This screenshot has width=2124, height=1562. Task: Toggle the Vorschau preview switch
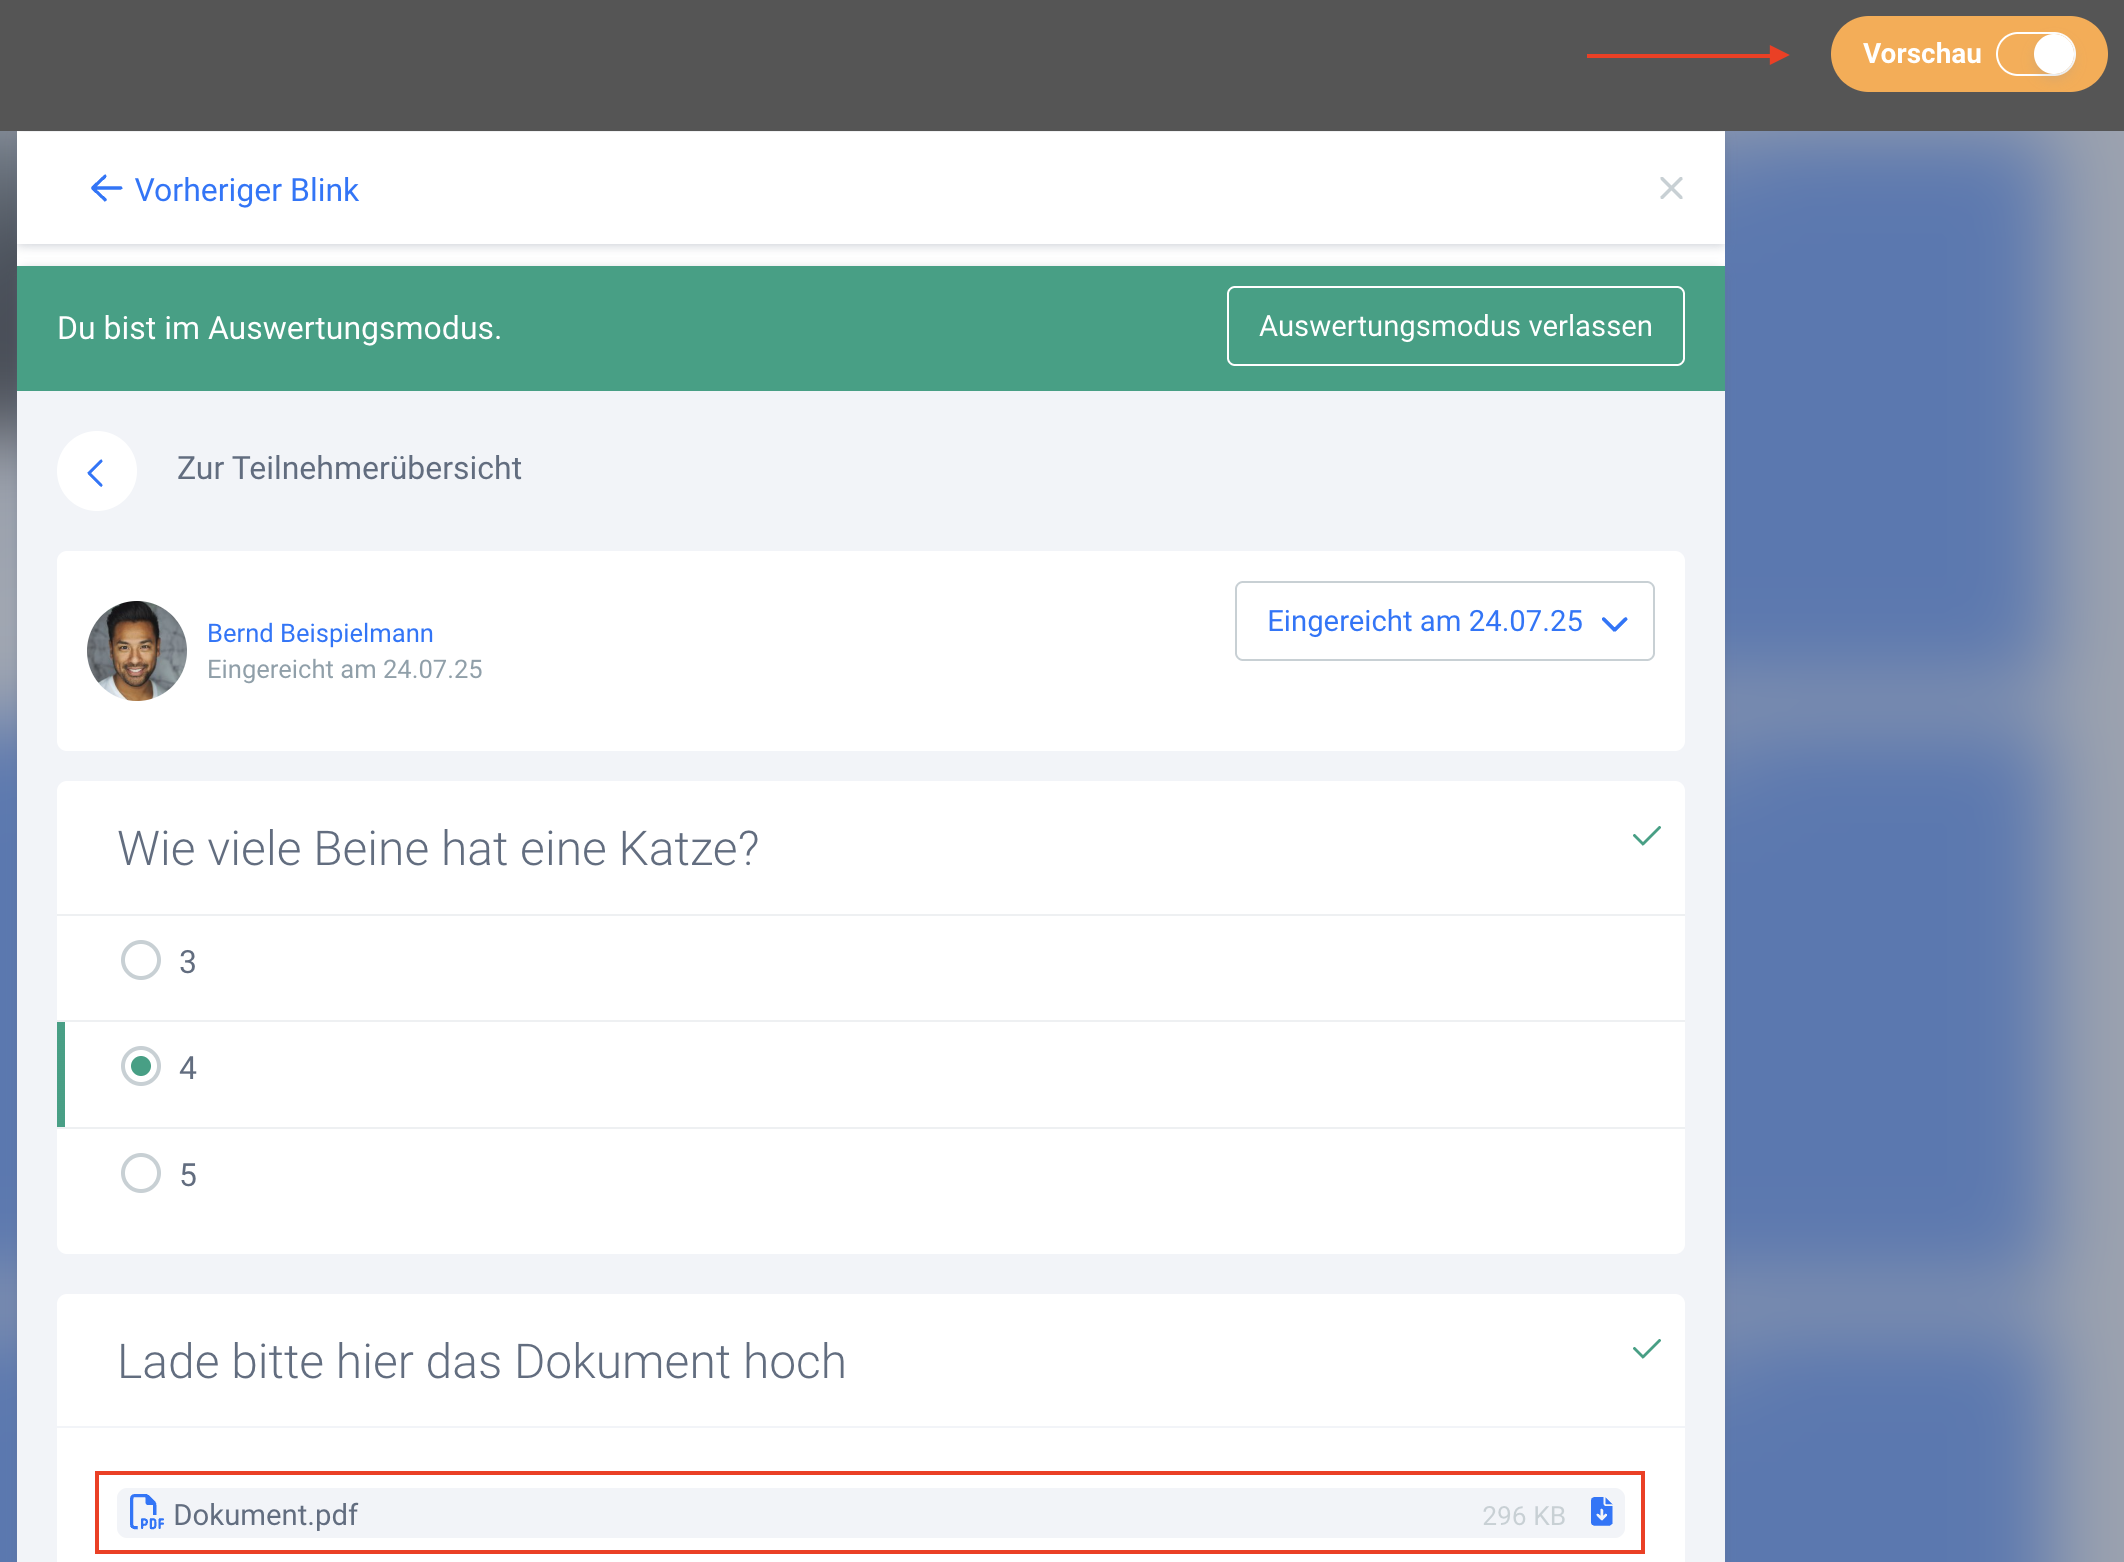[2037, 54]
